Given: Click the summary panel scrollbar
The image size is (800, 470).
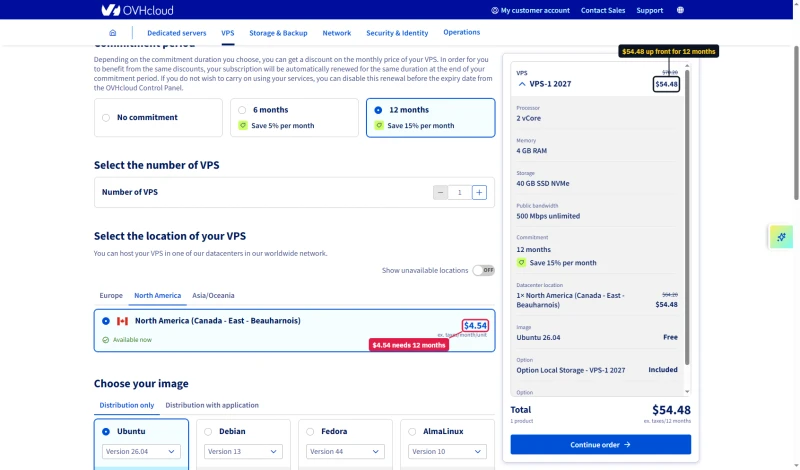Looking at the screenshot, I should 687,217.
